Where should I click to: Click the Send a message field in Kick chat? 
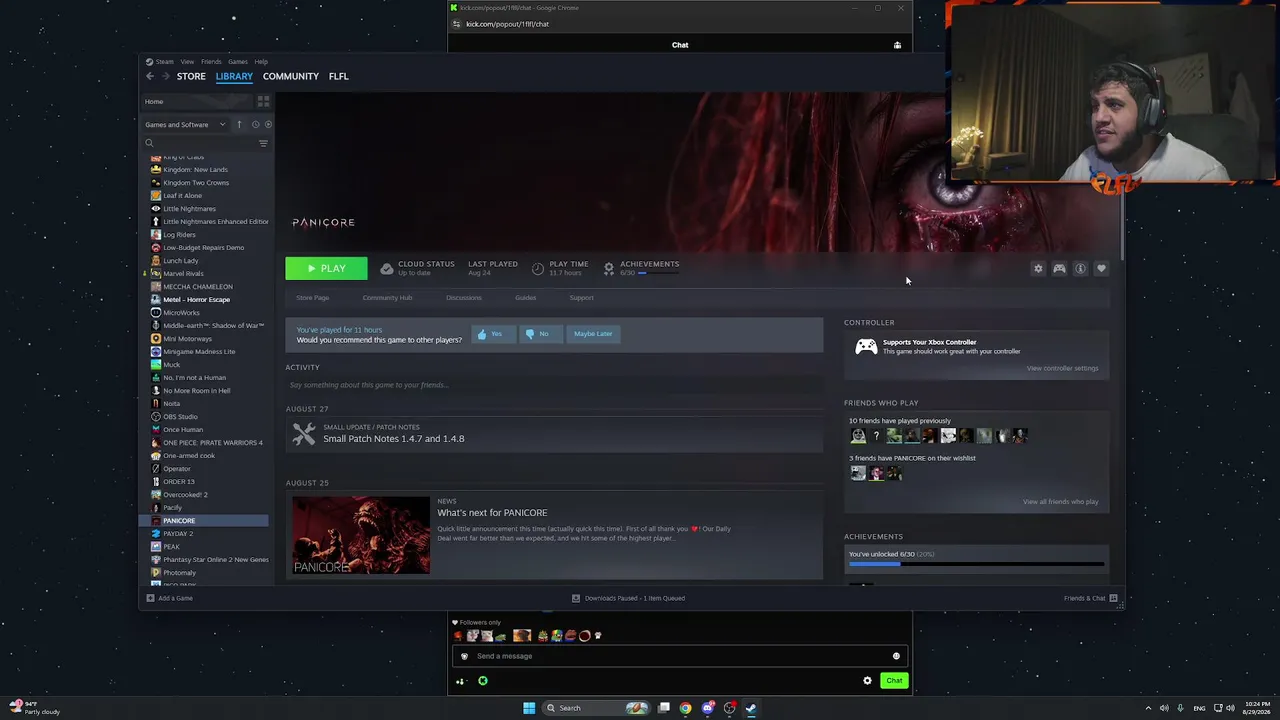pos(678,656)
